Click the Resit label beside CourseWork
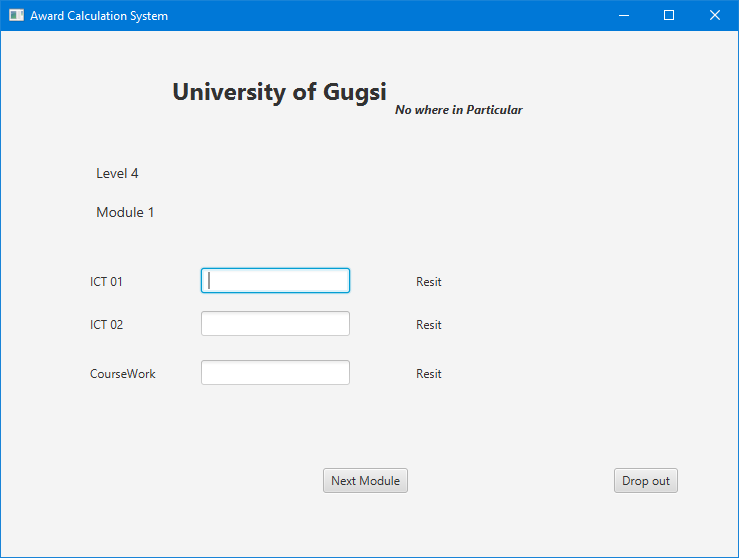Viewport: 739px width, 558px height. pos(428,374)
